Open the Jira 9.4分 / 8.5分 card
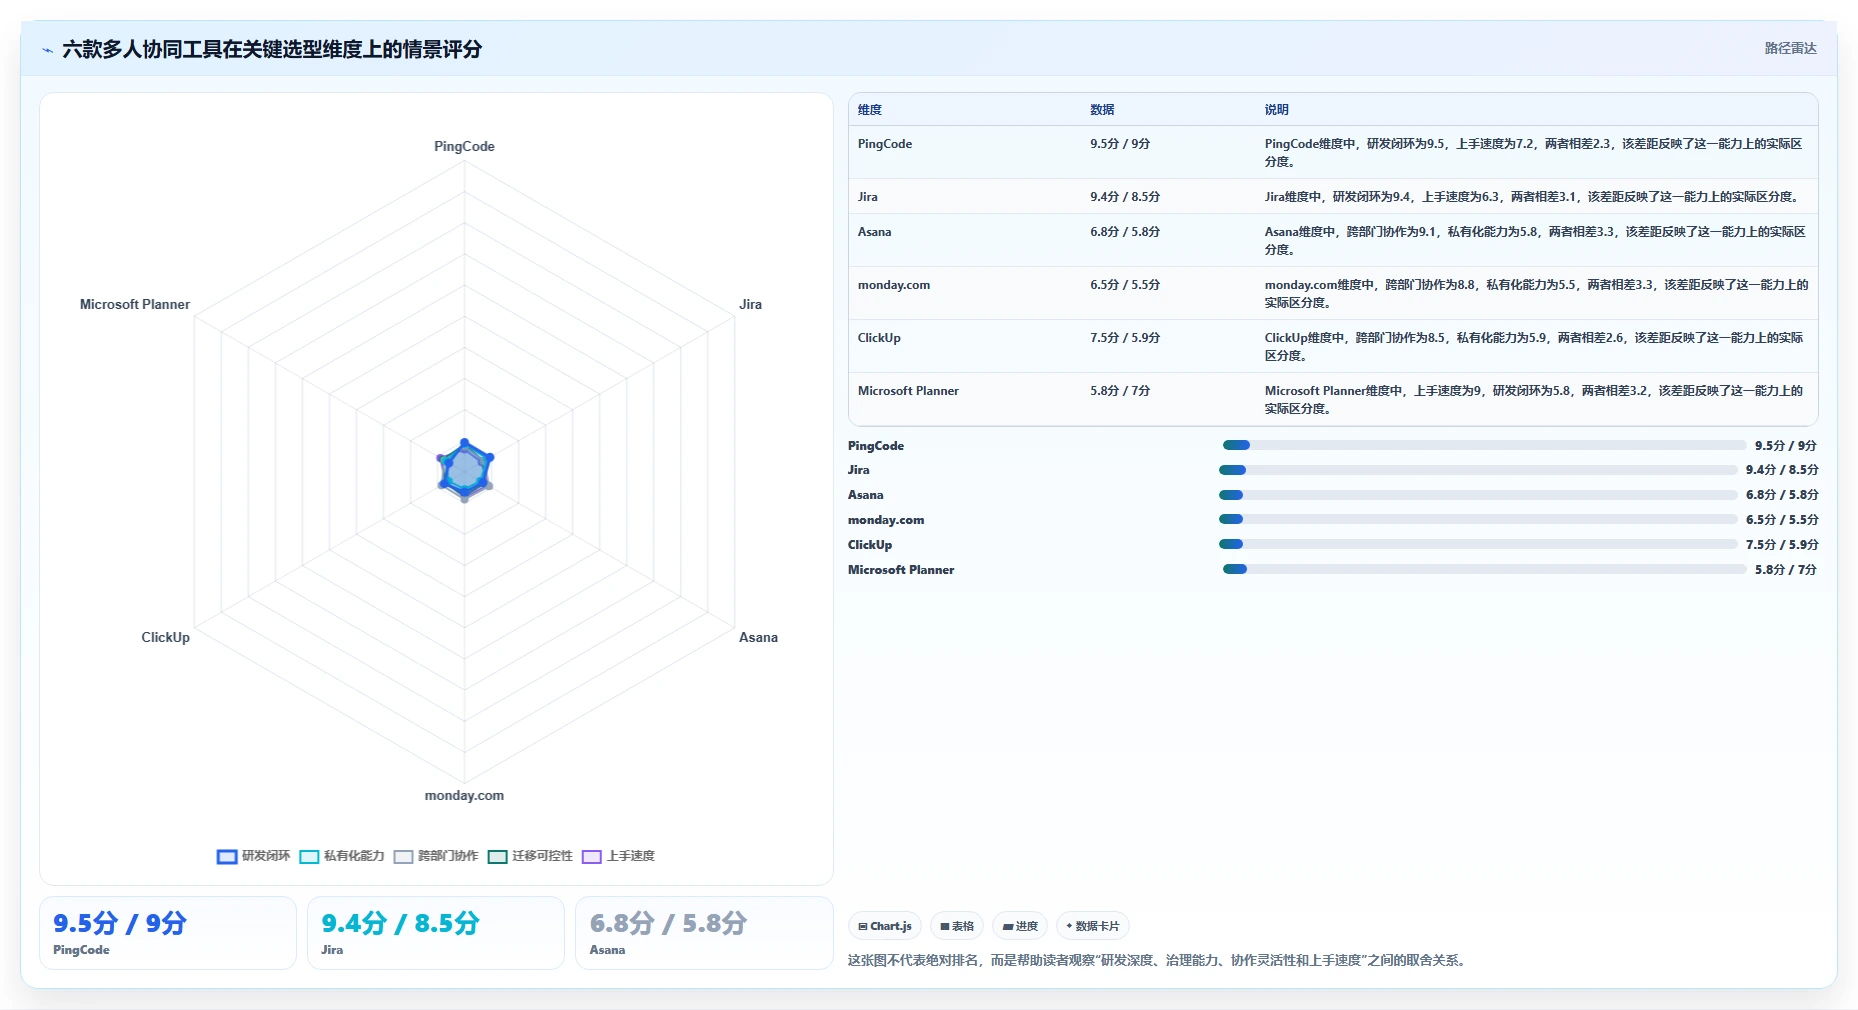 click(436, 933)
